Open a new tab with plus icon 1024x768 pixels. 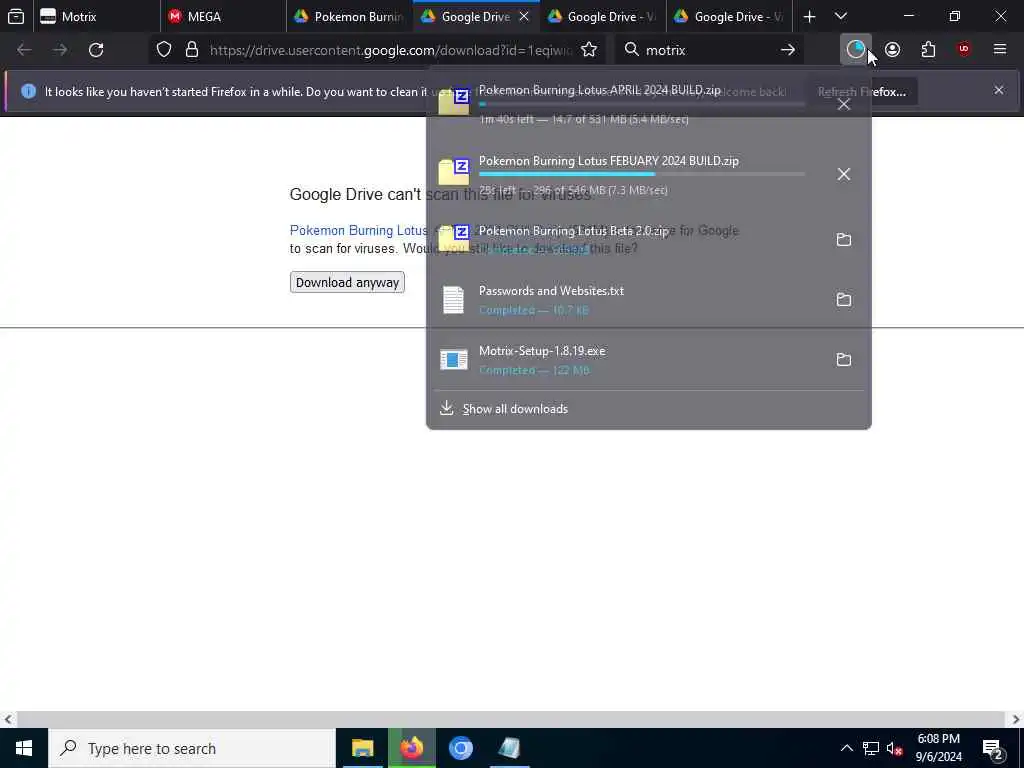point(809,17)
